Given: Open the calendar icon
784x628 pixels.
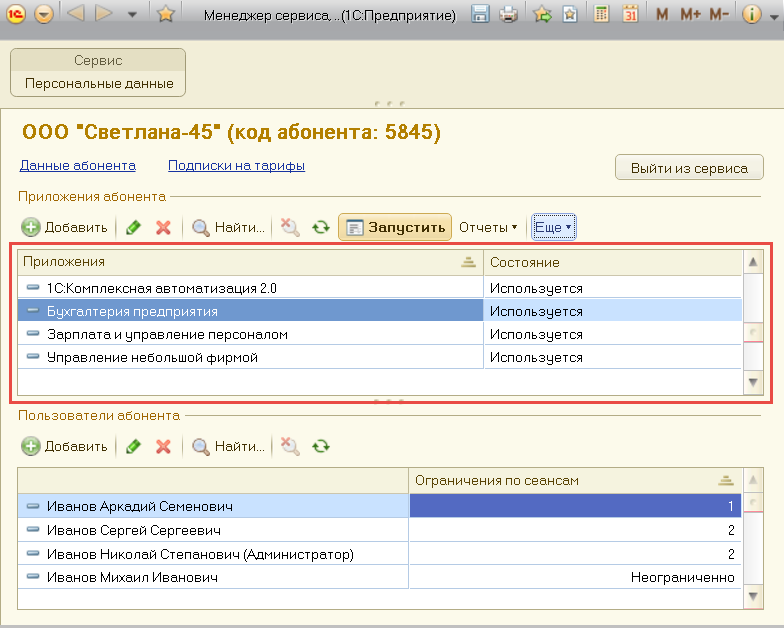Looking at the screenshot, I should click(630, 14).
